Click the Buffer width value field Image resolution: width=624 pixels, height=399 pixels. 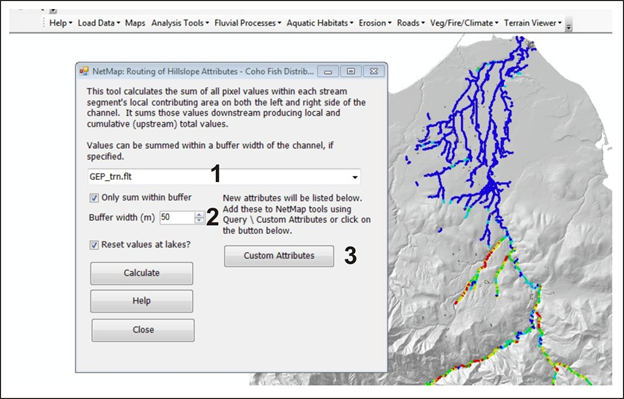point(177,217)
